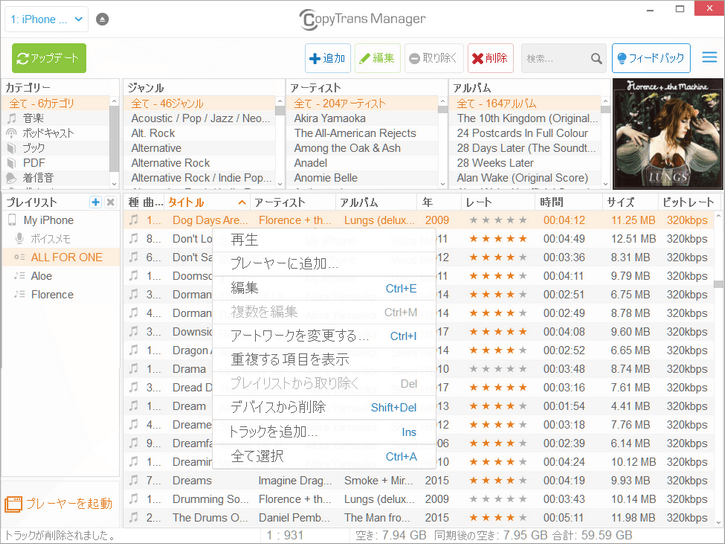725x544 pixels.
Task: Click the red 削除 delete button
Action: 490,58
